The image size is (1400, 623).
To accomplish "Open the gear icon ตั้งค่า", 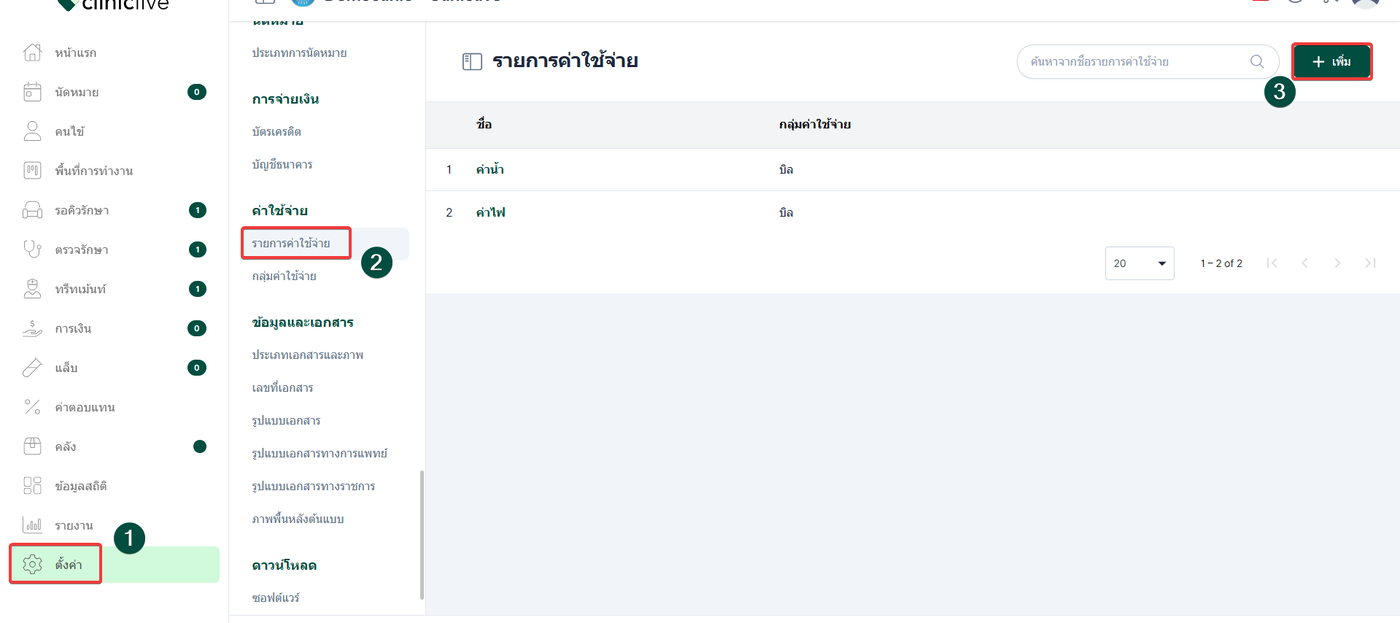I will pyautogui.click(x=32, y=565).
